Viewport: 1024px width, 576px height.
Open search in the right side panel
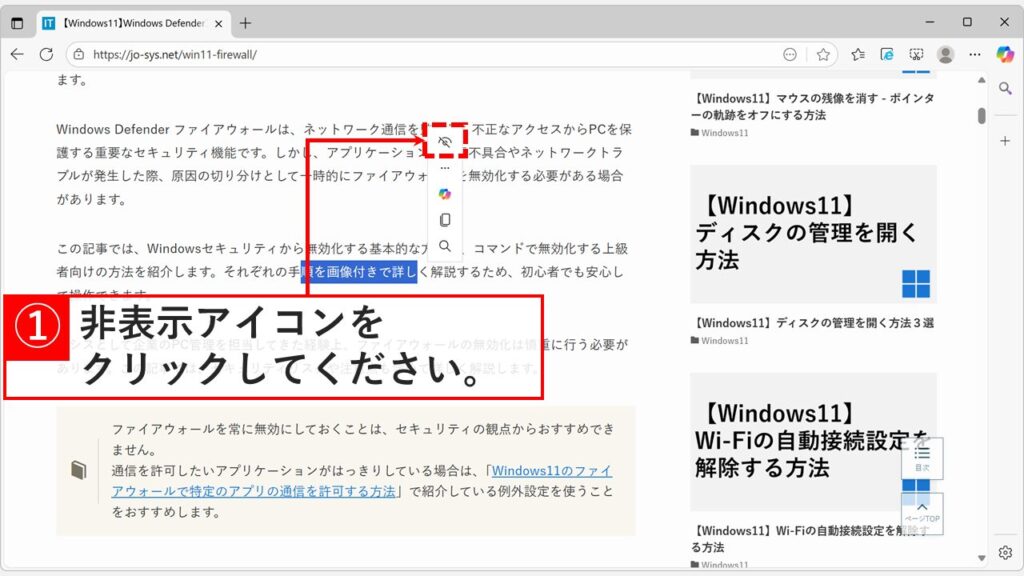click(x=1006, y=88)
